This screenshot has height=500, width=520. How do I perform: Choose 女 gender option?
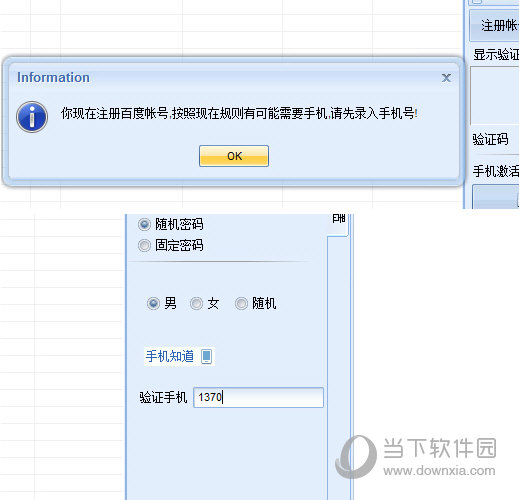196,304
